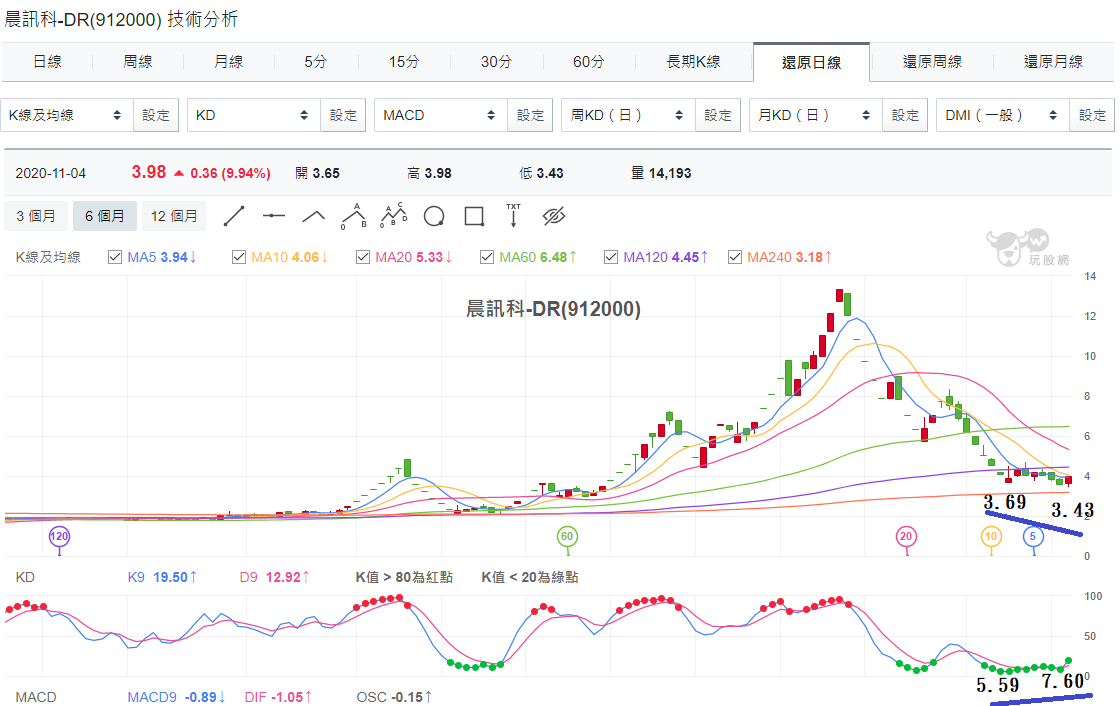The width and height of the screenshot is (1120, 706).
Task: Pick the ABCD wave pattern tool
Action: (394, 215)
